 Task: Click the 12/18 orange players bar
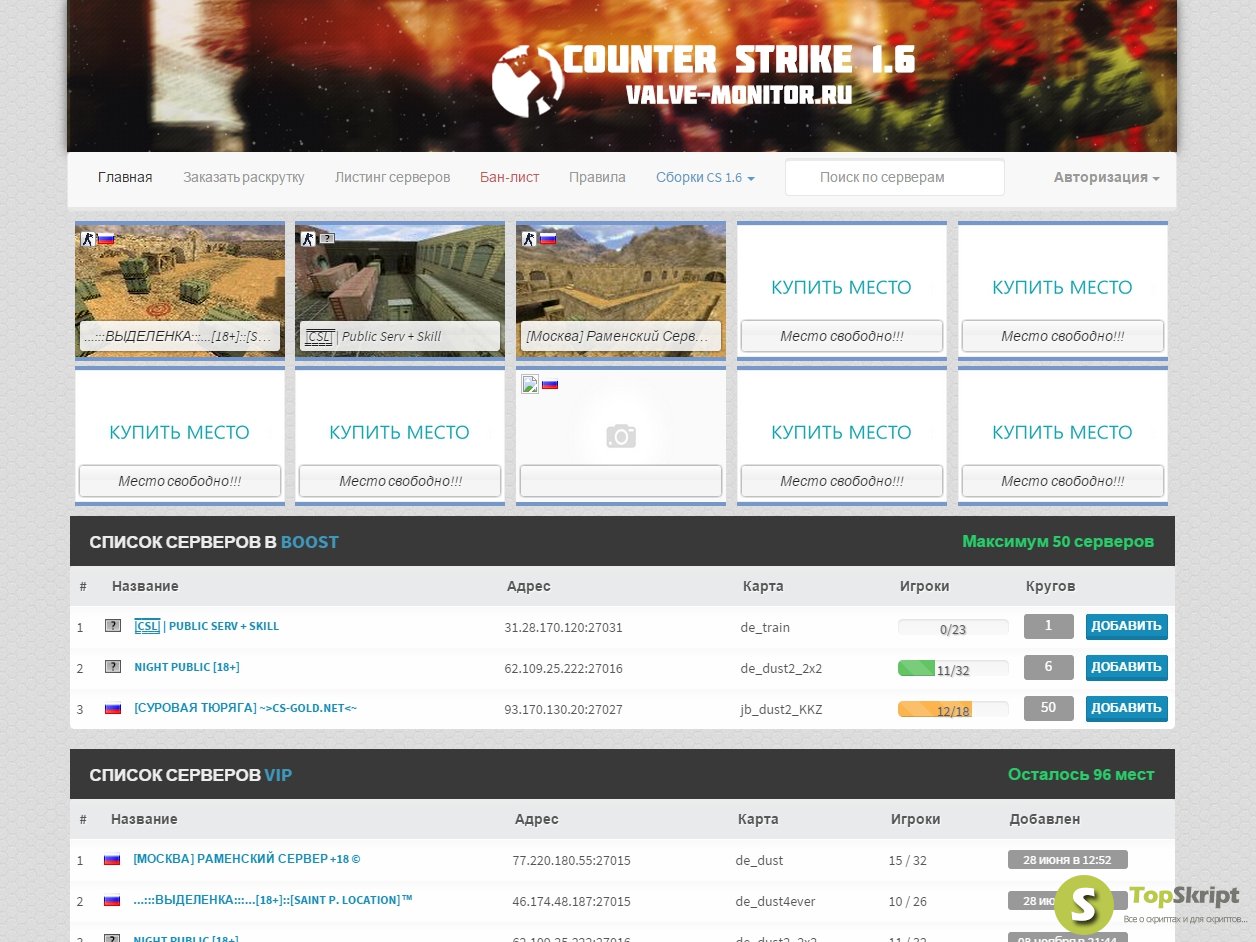pos(953,710)
